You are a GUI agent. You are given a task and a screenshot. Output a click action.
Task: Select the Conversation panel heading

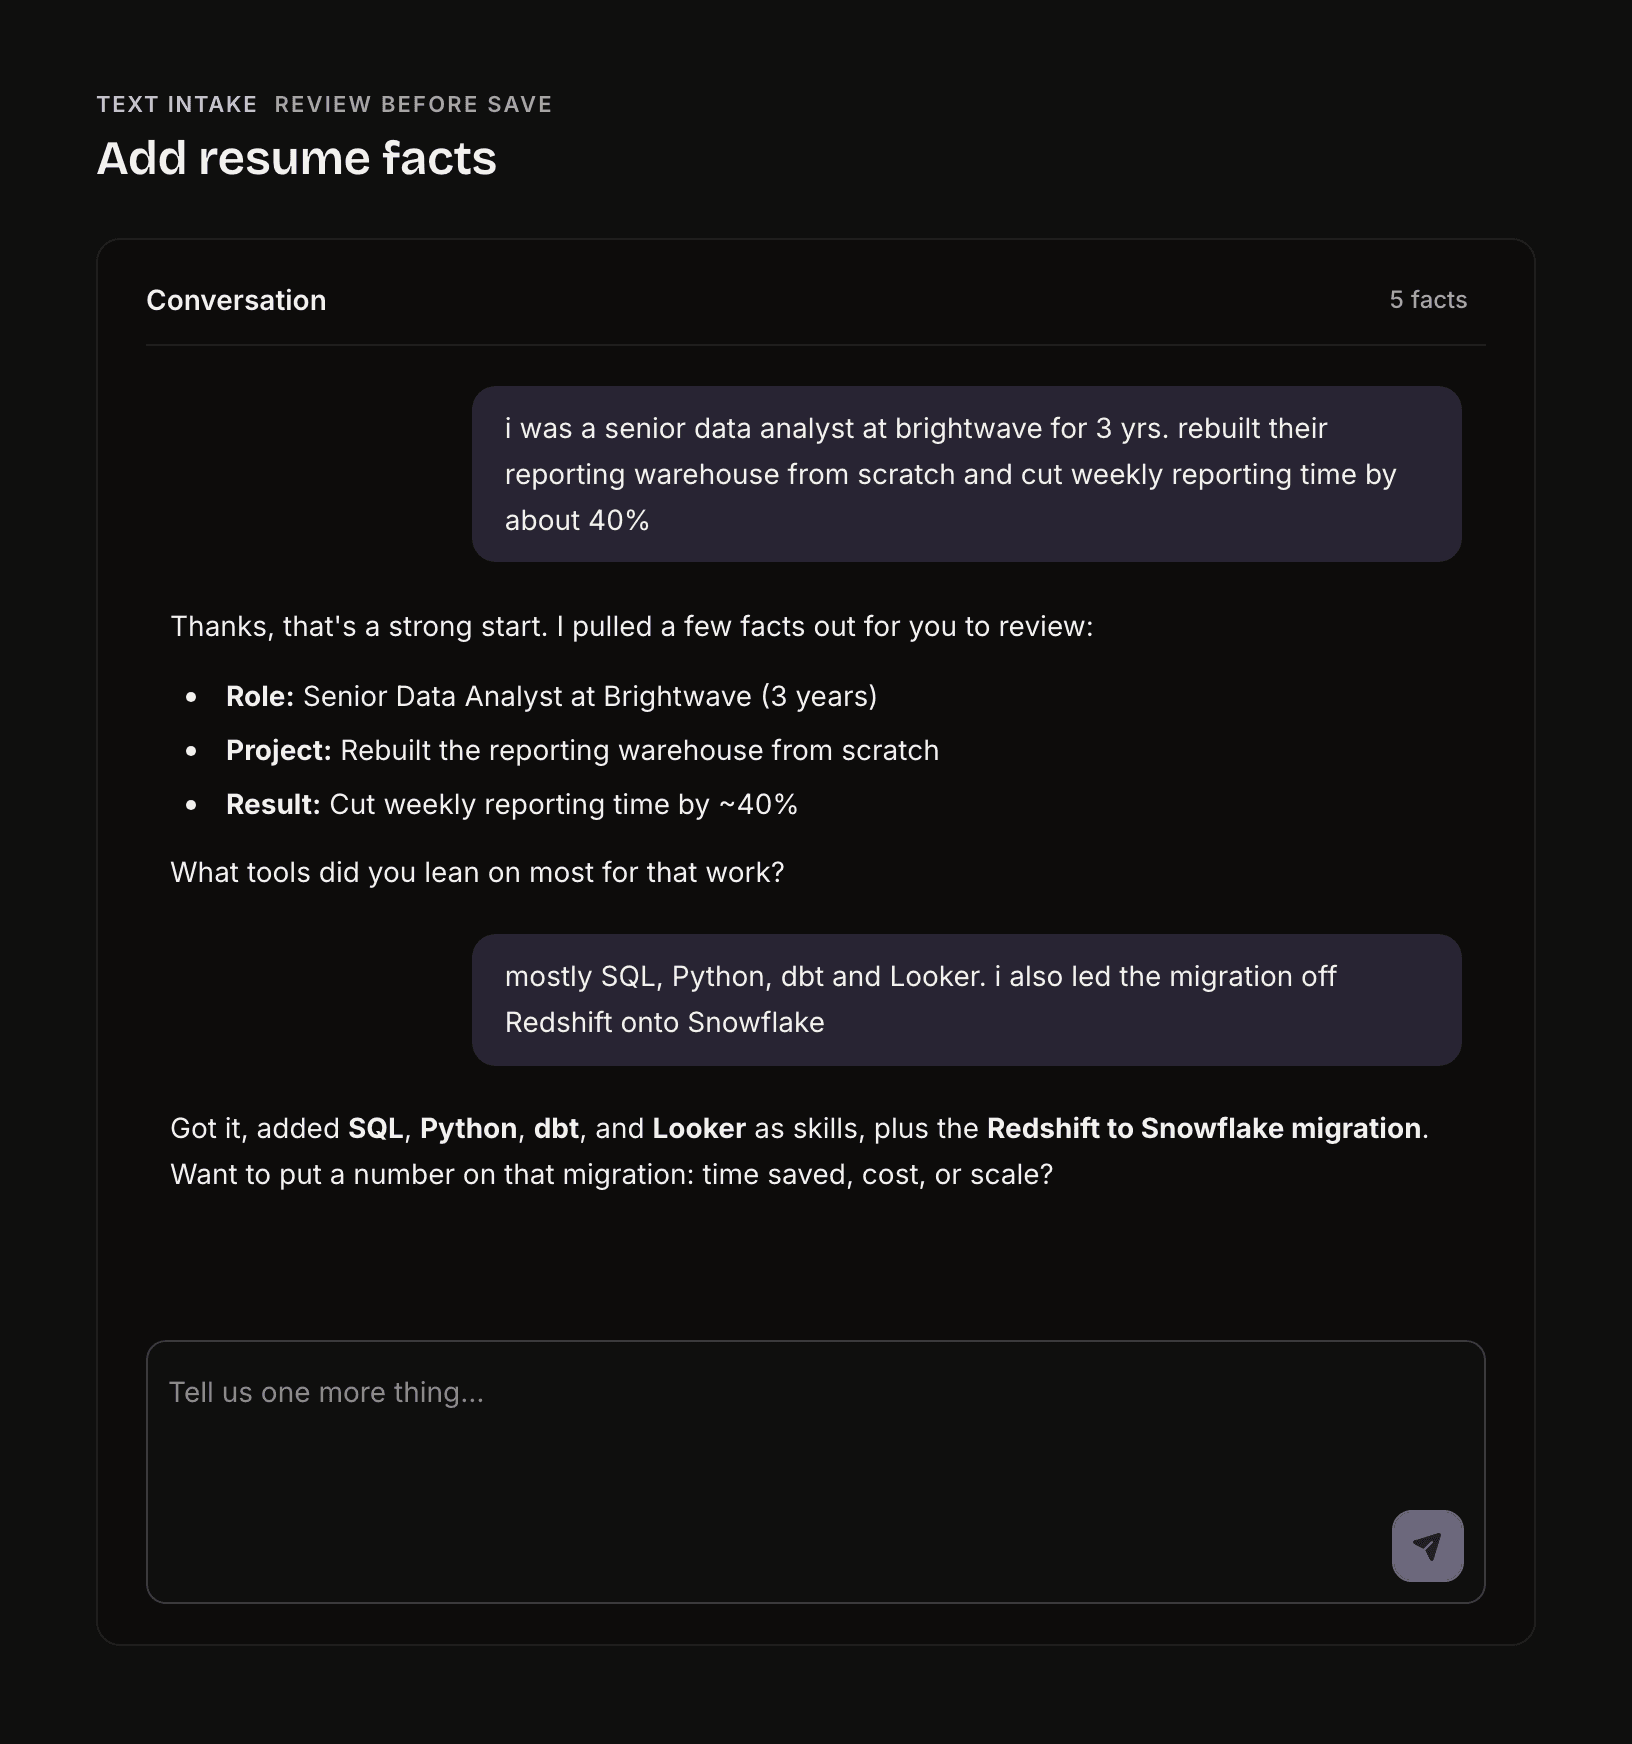[236, 300]
